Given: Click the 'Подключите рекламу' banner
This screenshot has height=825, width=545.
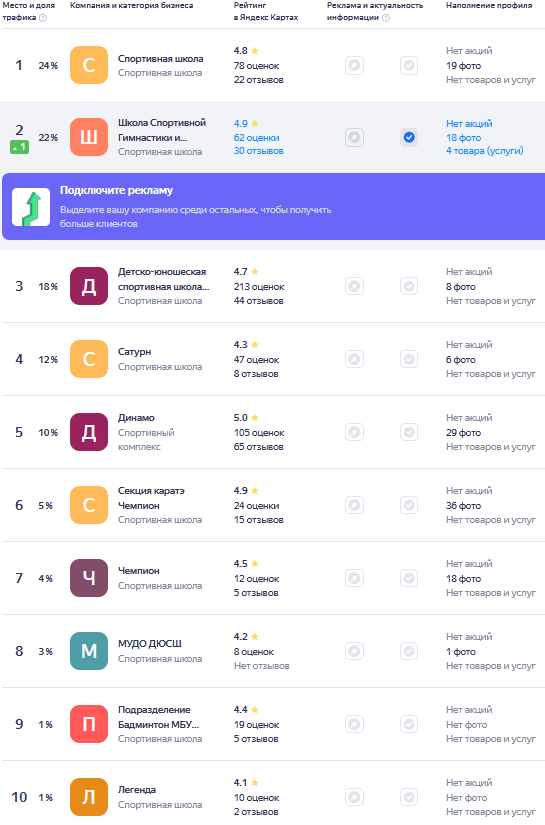Looking at the screenshot, I should click(x=274, y=206).
